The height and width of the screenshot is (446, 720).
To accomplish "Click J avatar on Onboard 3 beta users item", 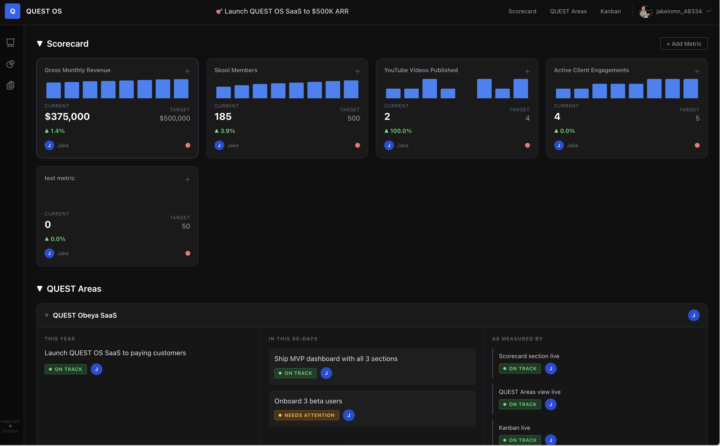I will (x=349, y=415).
